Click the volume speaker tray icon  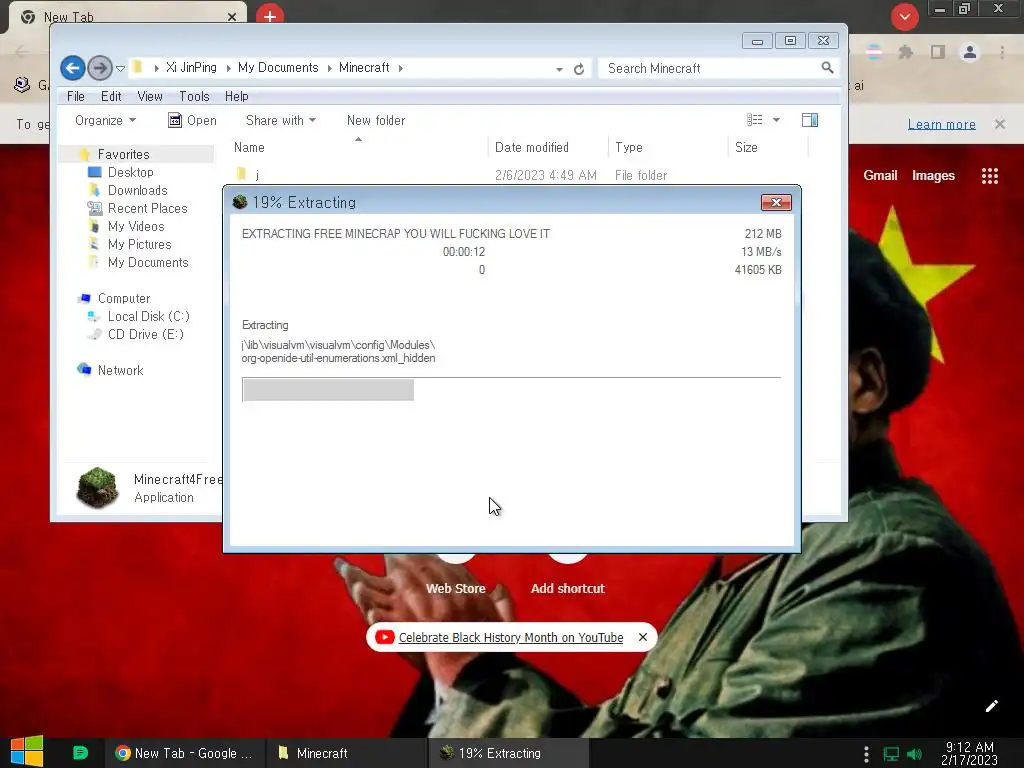pyautogui.click(x=914, y=754)
